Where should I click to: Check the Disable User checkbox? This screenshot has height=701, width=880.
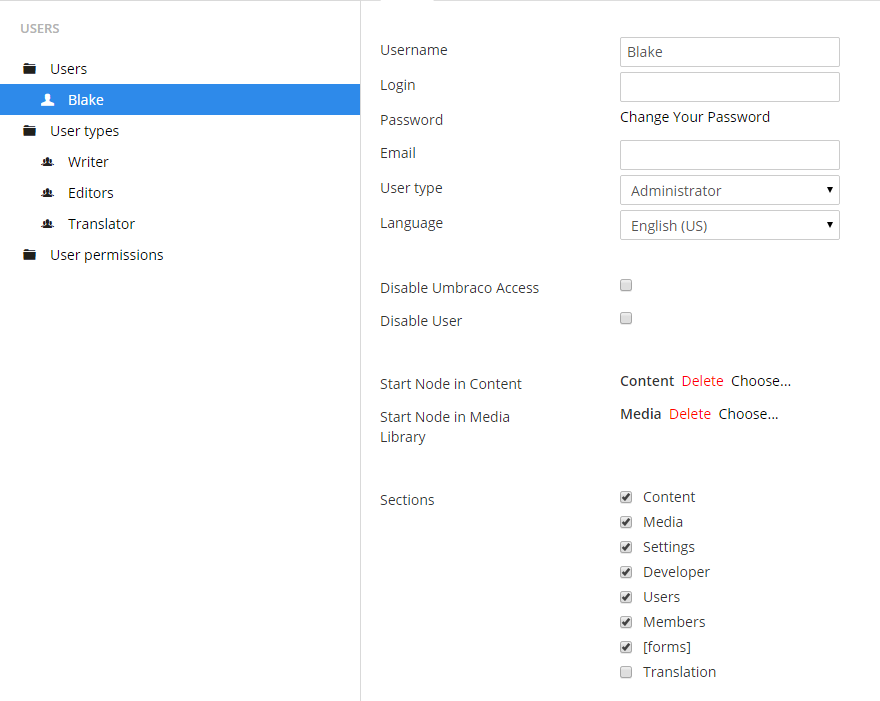click(626, 318)
